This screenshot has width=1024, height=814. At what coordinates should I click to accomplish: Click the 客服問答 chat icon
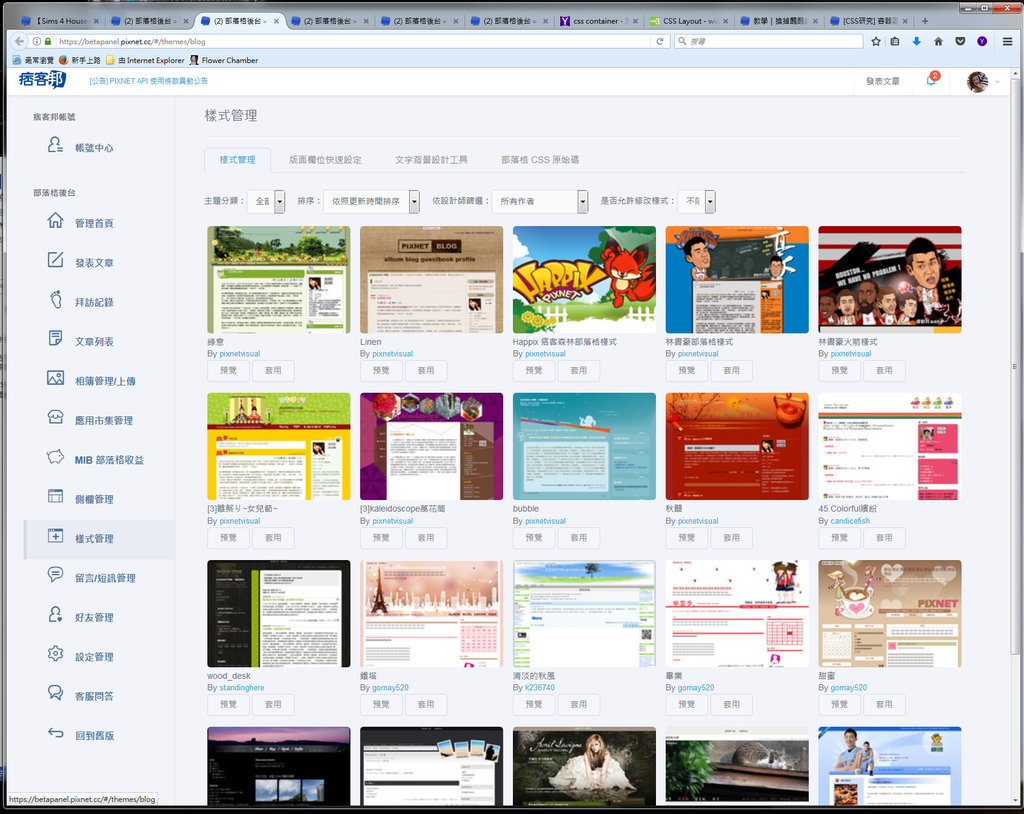[x=56, y=693]
